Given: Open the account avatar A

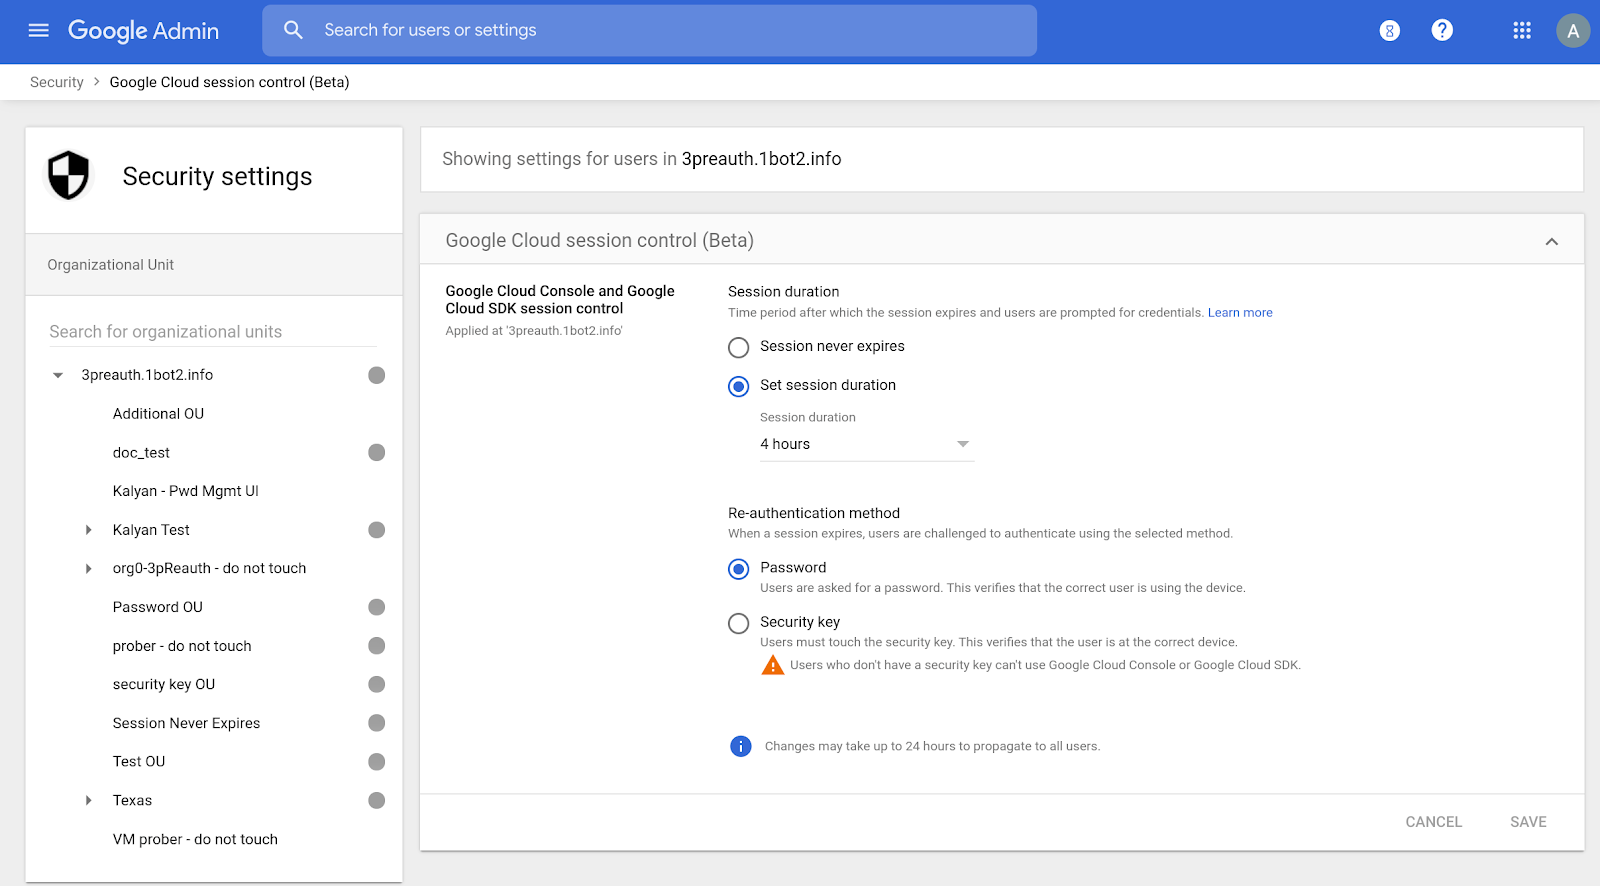Looking at the screenshot, I should 1573,31.
